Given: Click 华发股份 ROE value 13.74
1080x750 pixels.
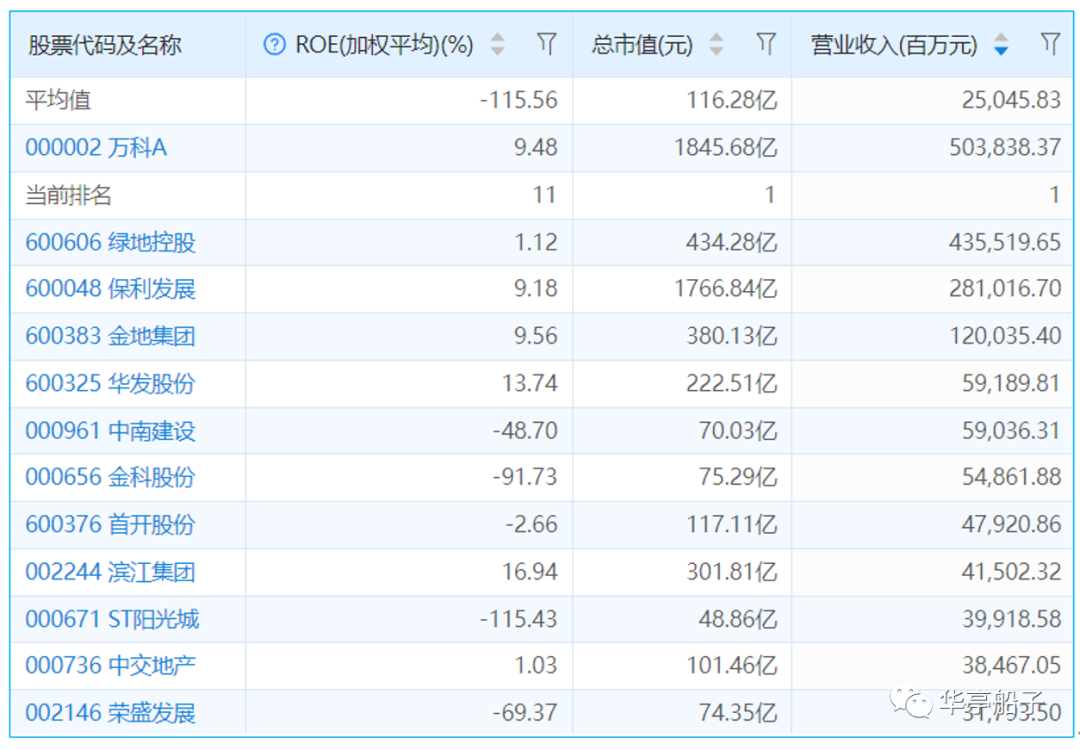Looking at the screenshot, I should tap(530, 383).
